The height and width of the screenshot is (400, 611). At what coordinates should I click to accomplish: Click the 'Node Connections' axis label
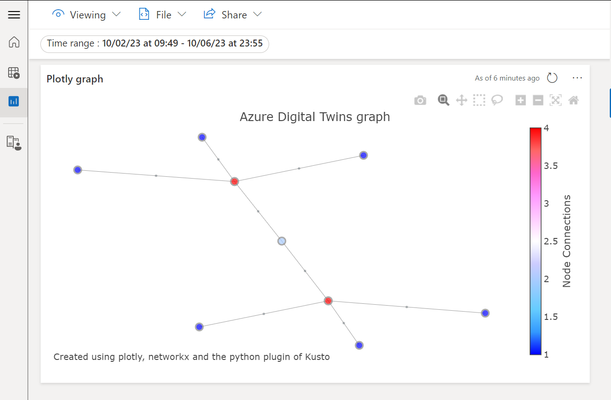pos(567,241)
